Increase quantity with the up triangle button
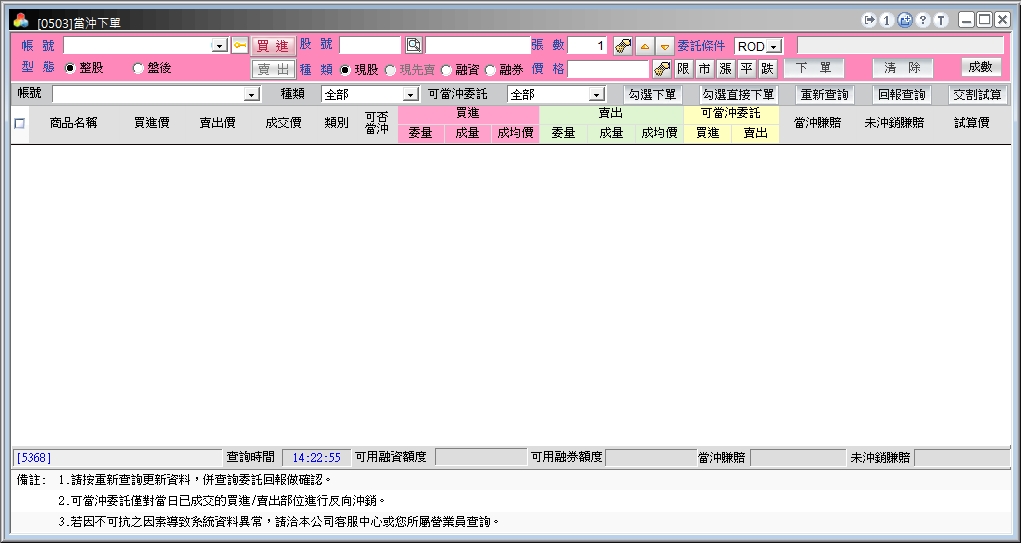1021x543 pixels. click(x=644, y=47)
